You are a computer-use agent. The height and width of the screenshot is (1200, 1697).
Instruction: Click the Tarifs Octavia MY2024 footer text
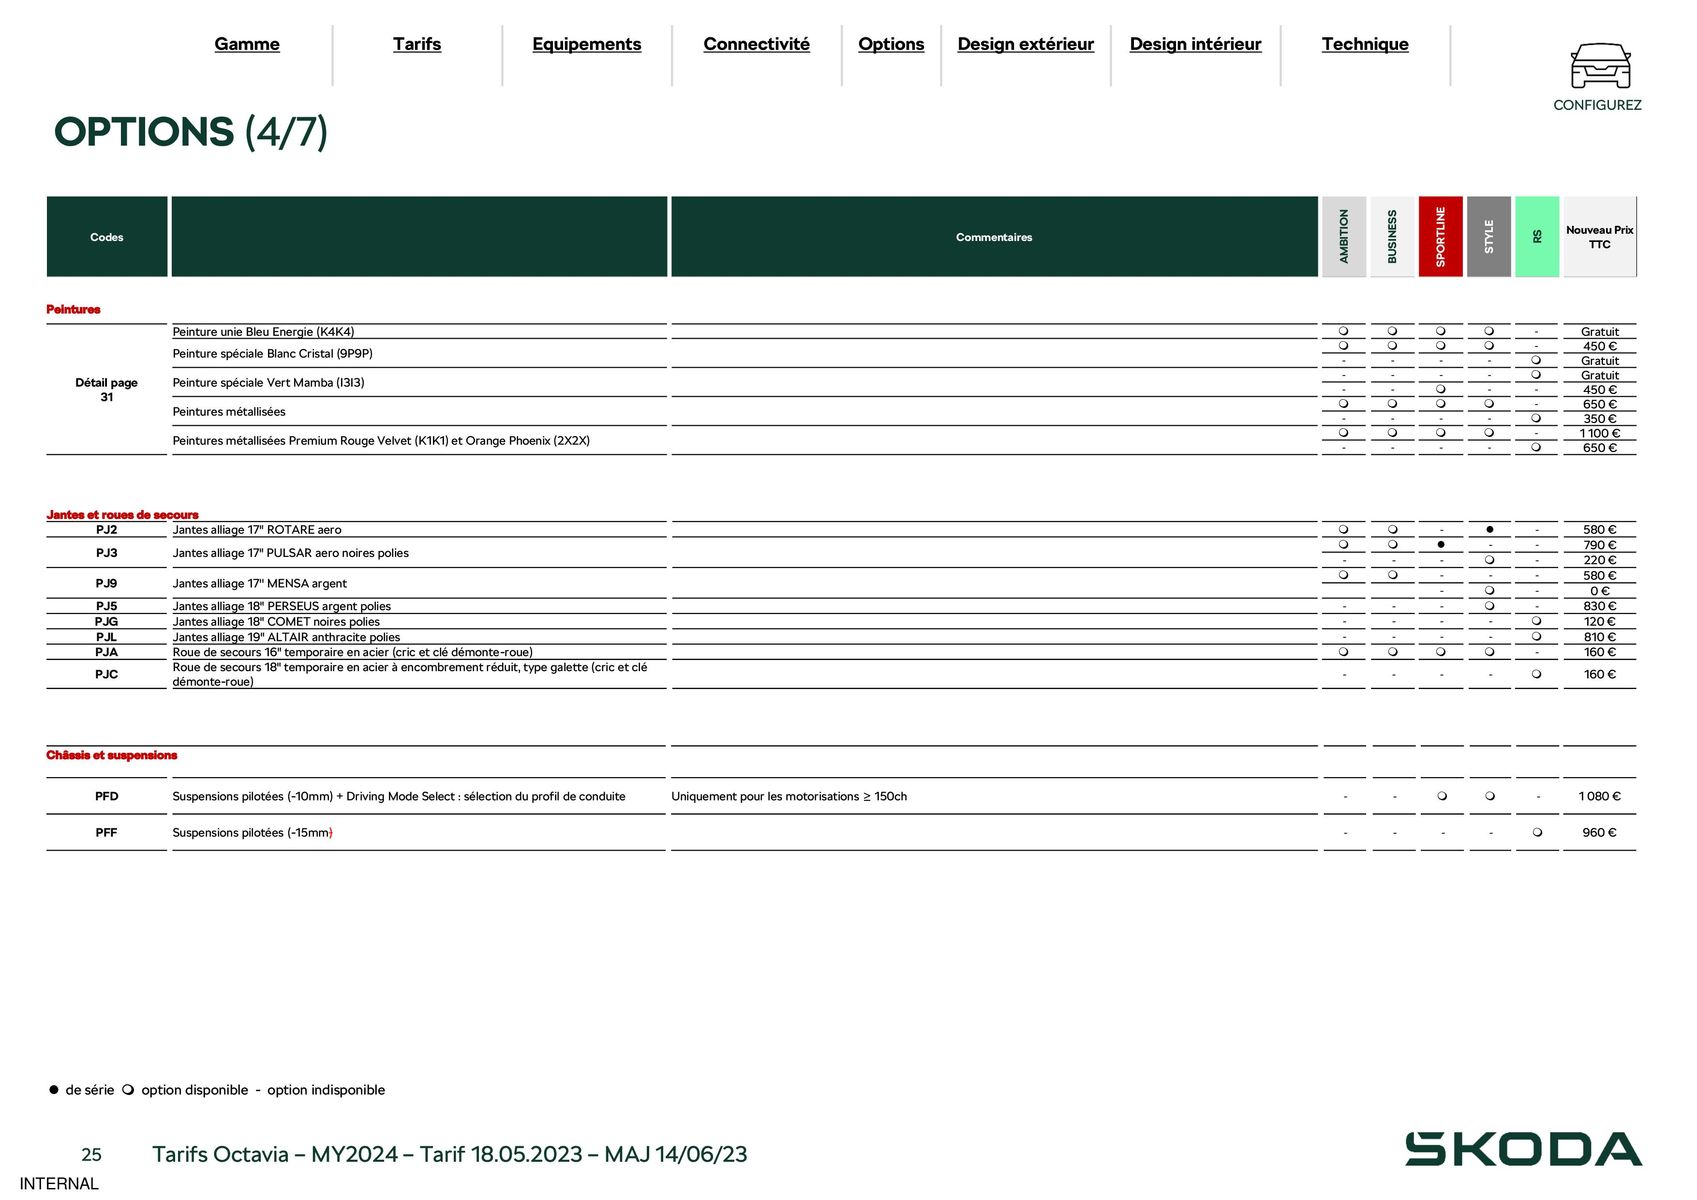[449, 1154]
